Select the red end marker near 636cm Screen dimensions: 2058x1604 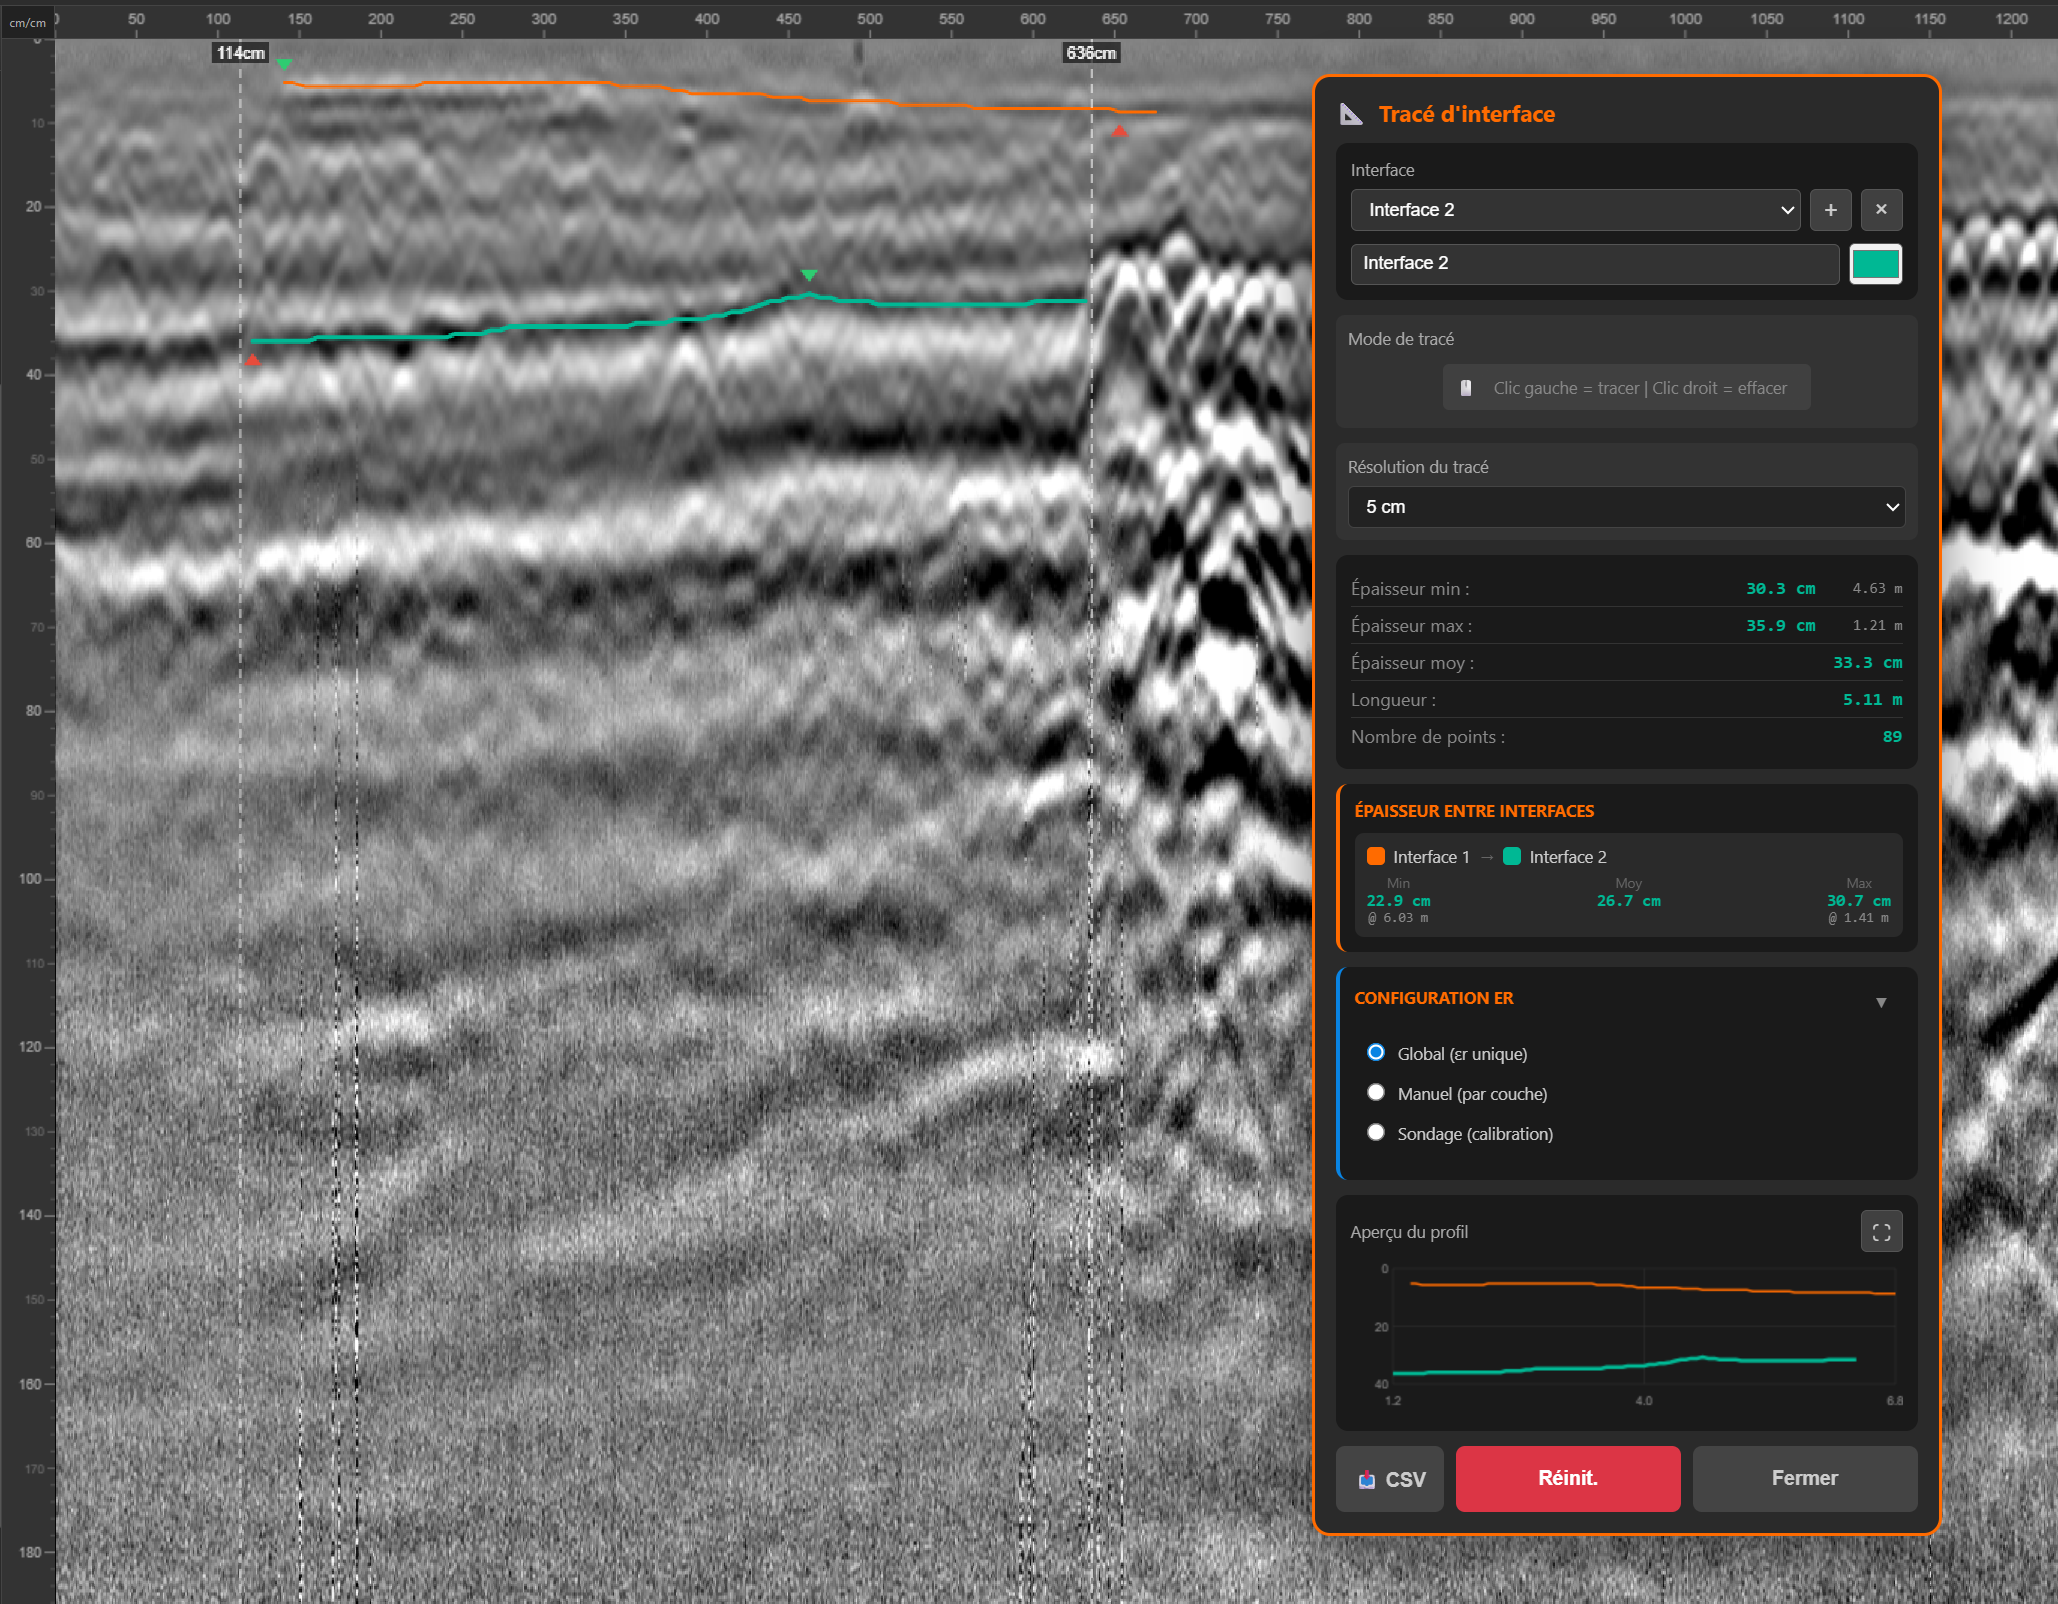pos(1119,128)
